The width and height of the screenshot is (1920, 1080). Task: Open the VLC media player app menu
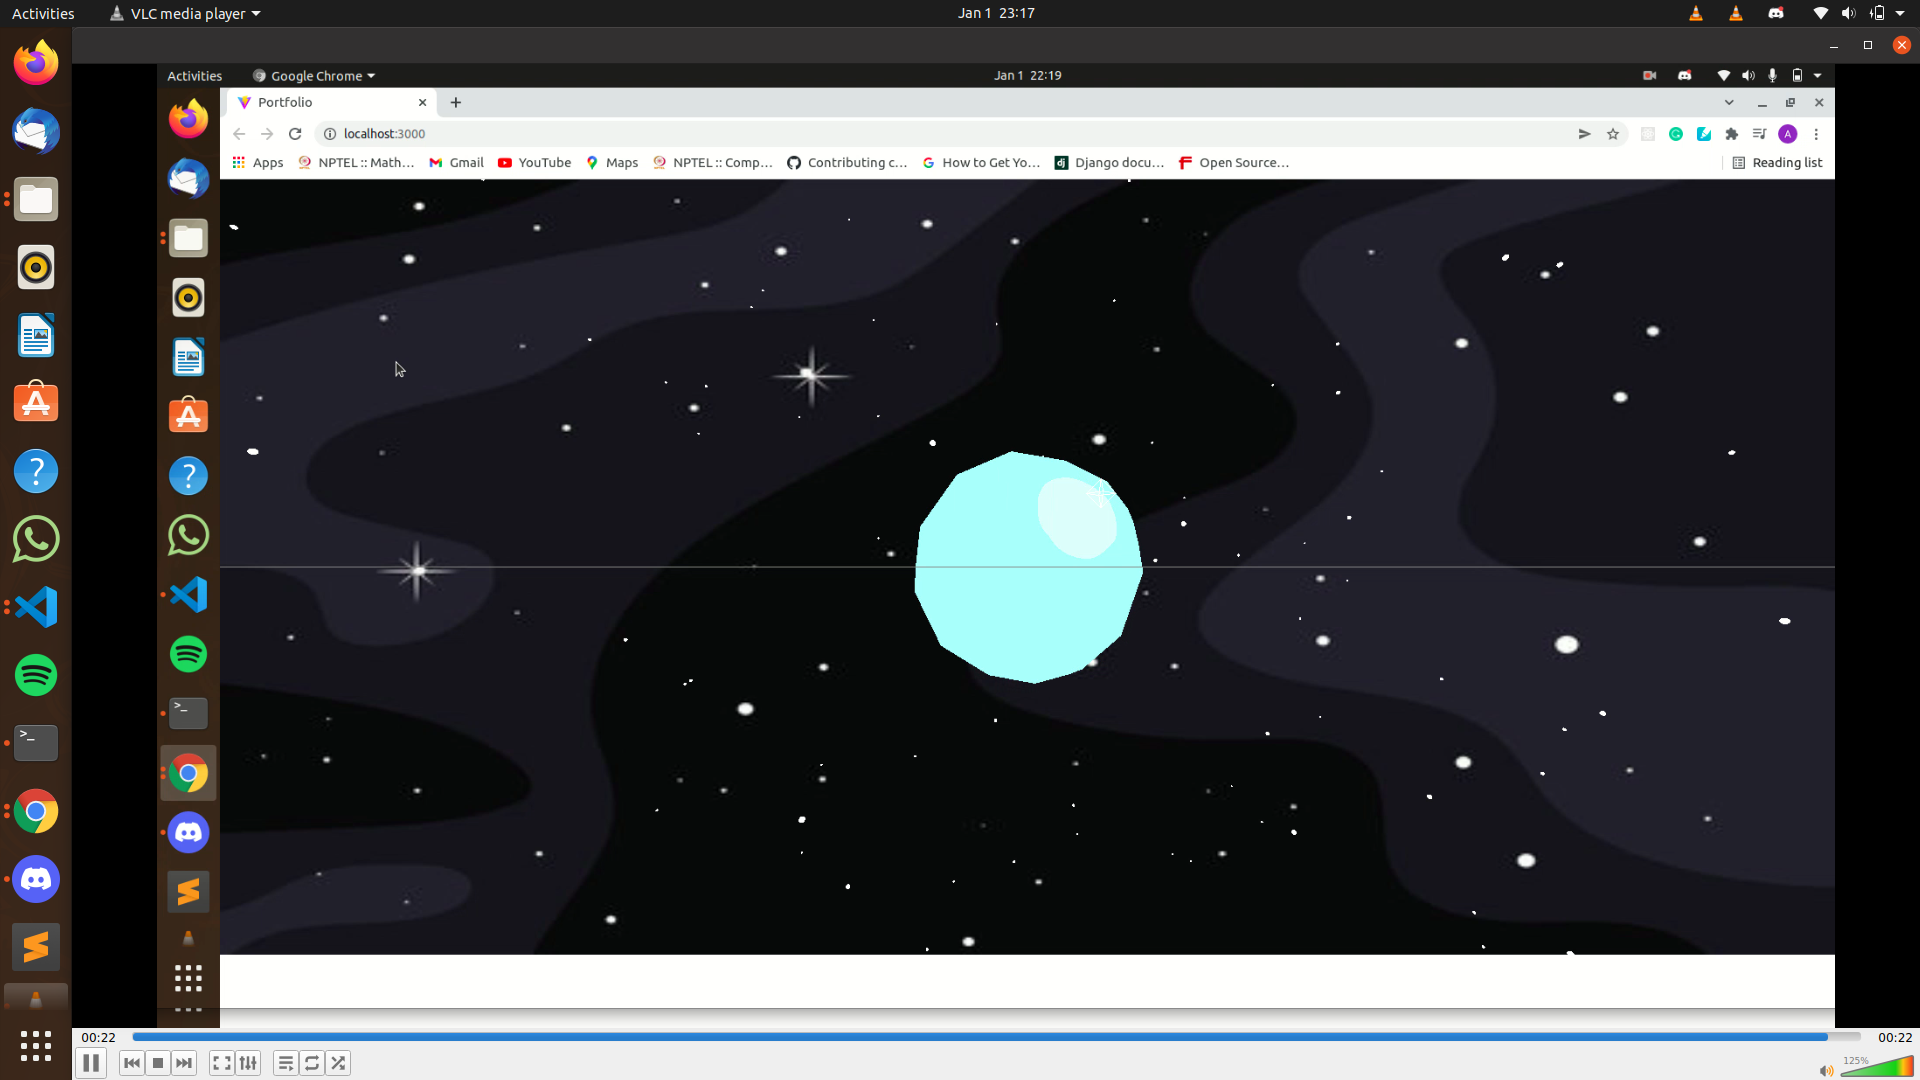click(x=186, y=13)
